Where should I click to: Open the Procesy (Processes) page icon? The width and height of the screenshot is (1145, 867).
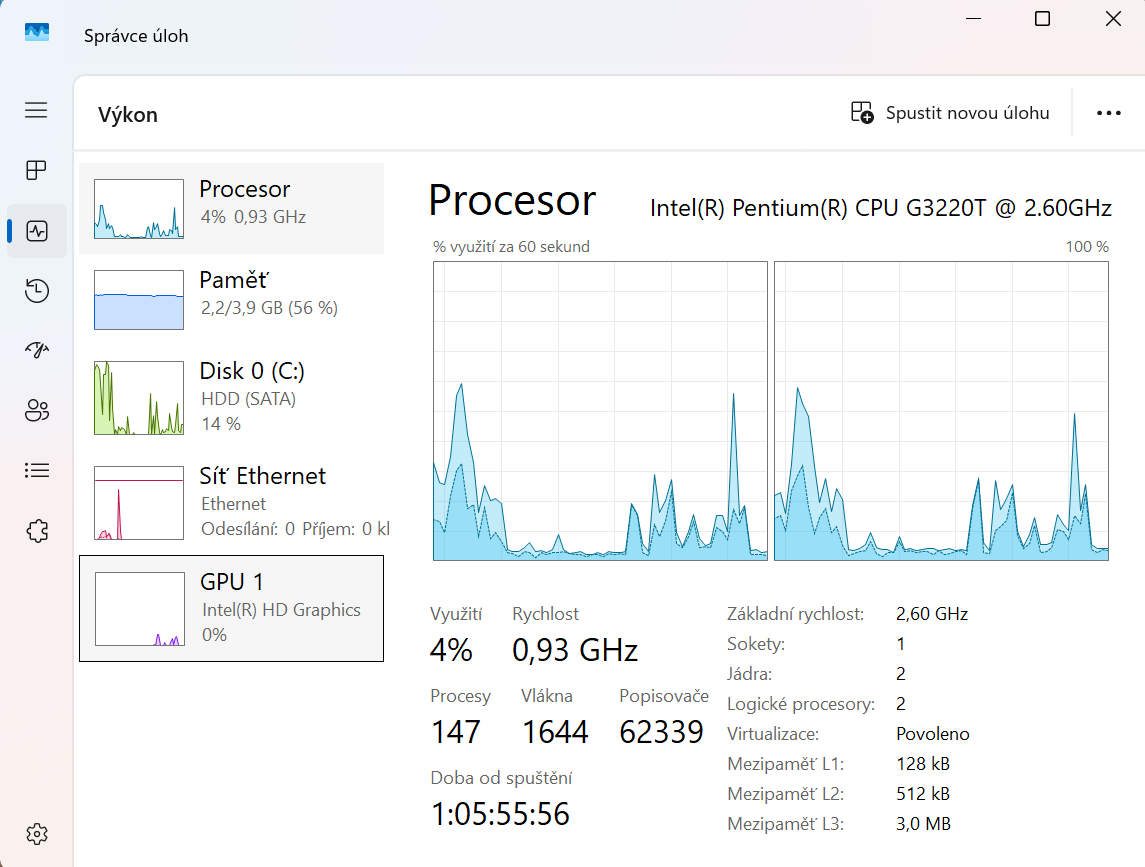click(36, 170)
